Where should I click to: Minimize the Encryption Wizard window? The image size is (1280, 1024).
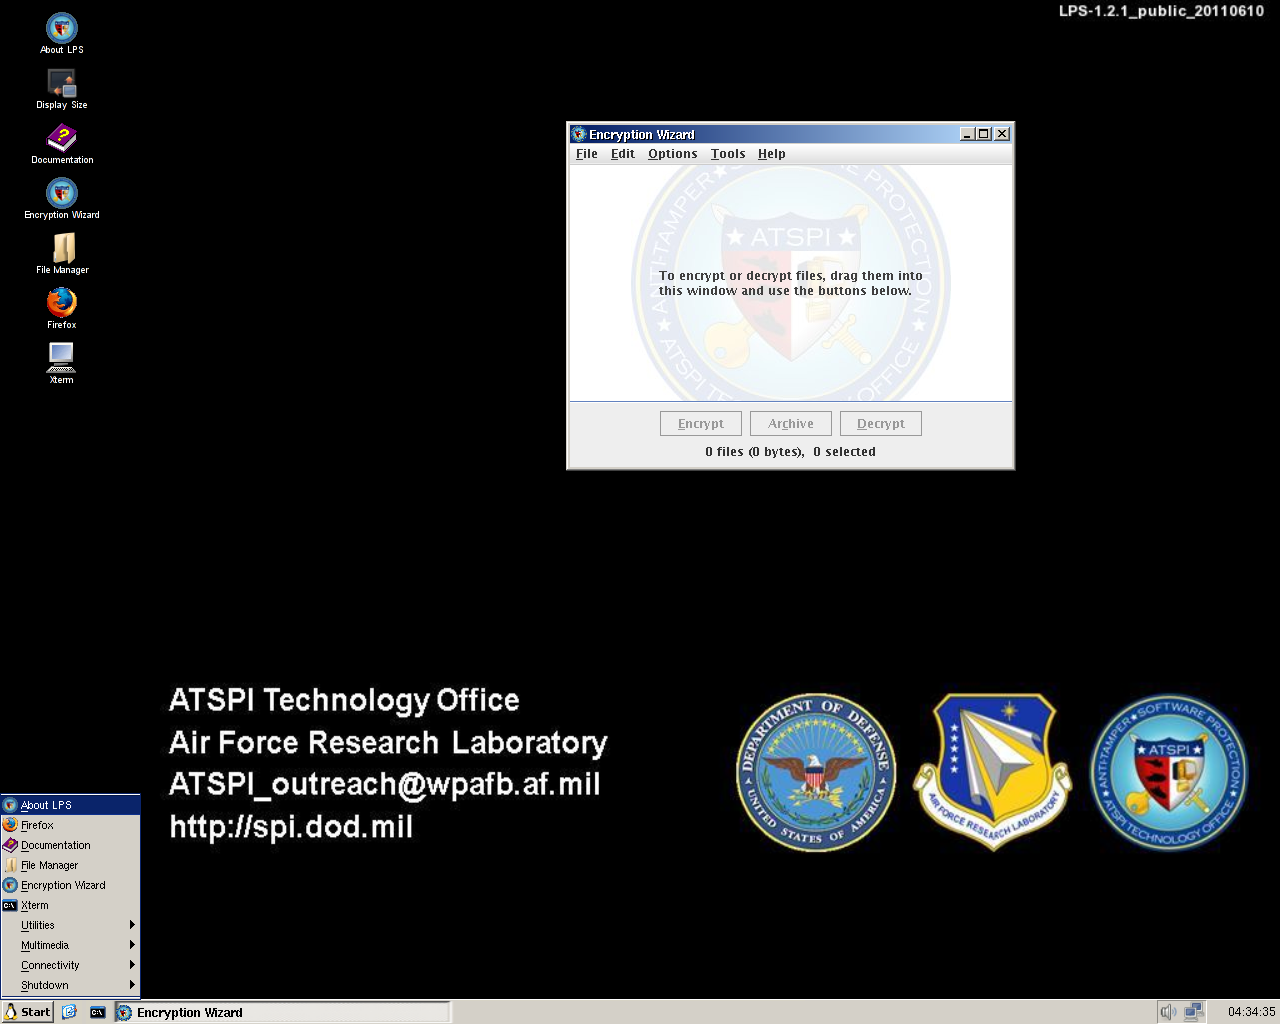pos(967,134)
